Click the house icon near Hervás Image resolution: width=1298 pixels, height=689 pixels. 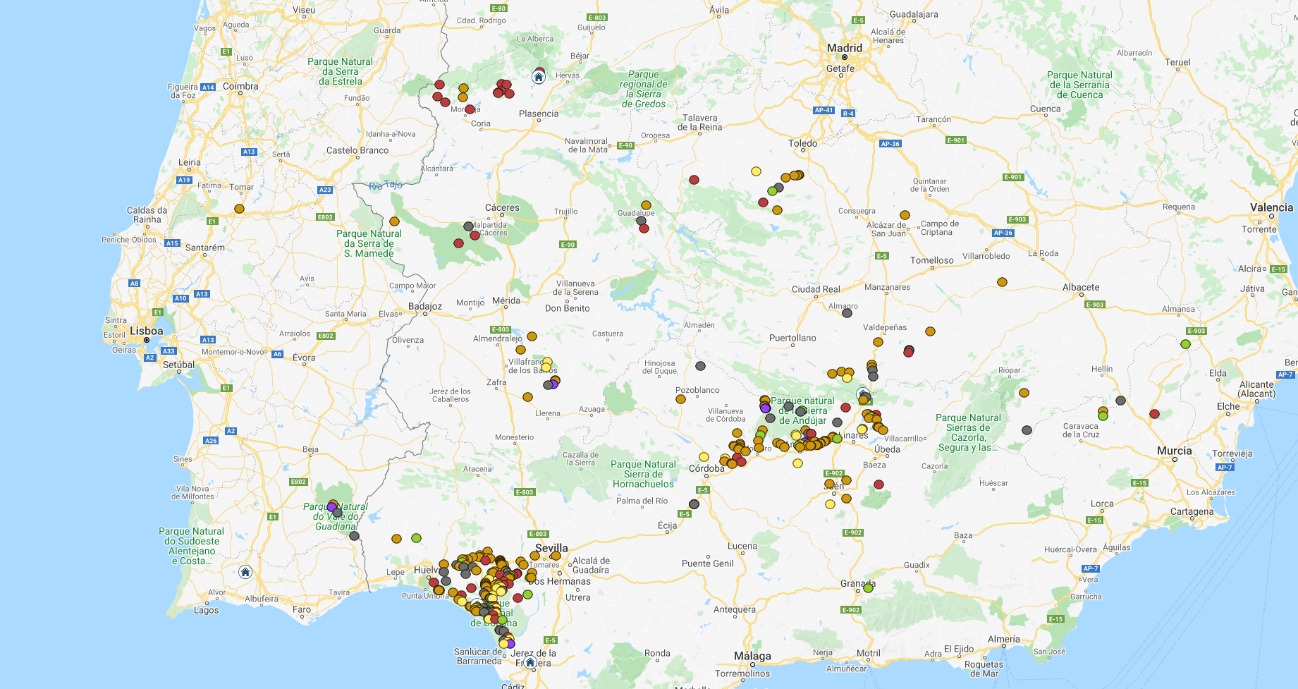click(538, 77)
